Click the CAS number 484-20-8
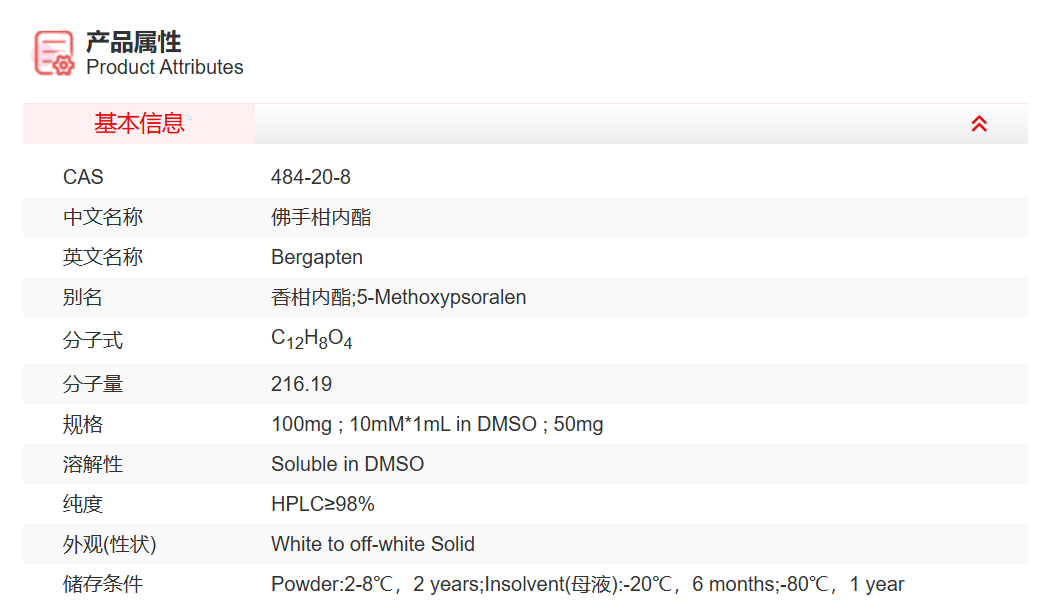The width and height of the screenshot is (1040, 609). (x=311, y=177)
